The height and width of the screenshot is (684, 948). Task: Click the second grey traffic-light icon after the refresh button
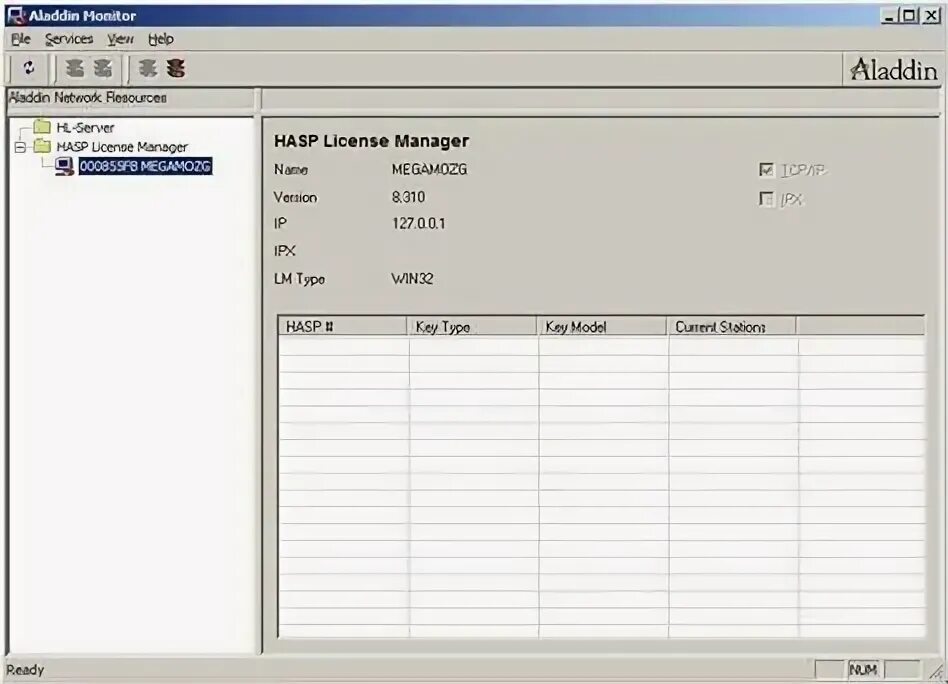click(103, 68)
